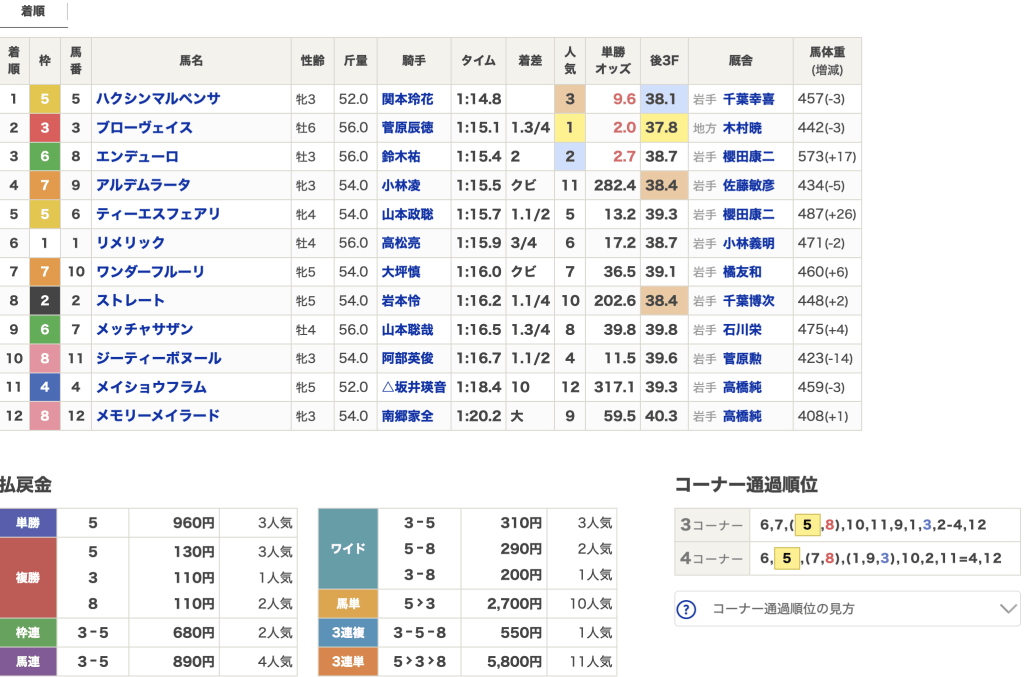This screenshot has height=677, width=1024.
Task: Open trainer page for 佐藤敏彦
Action: [x=748, y=185]
